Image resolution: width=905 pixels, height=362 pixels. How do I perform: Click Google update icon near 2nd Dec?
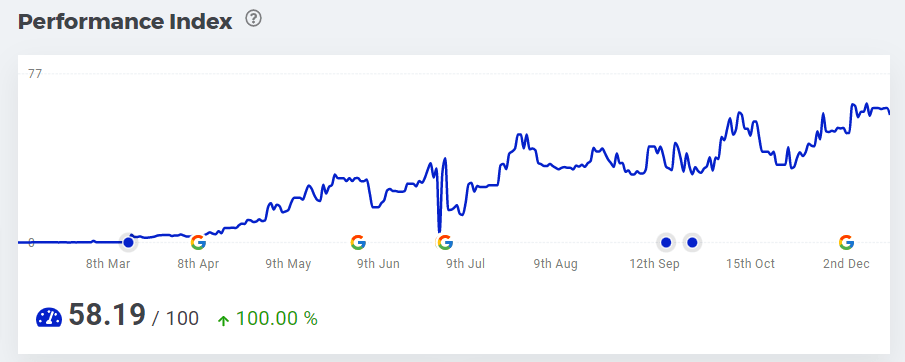846,242
